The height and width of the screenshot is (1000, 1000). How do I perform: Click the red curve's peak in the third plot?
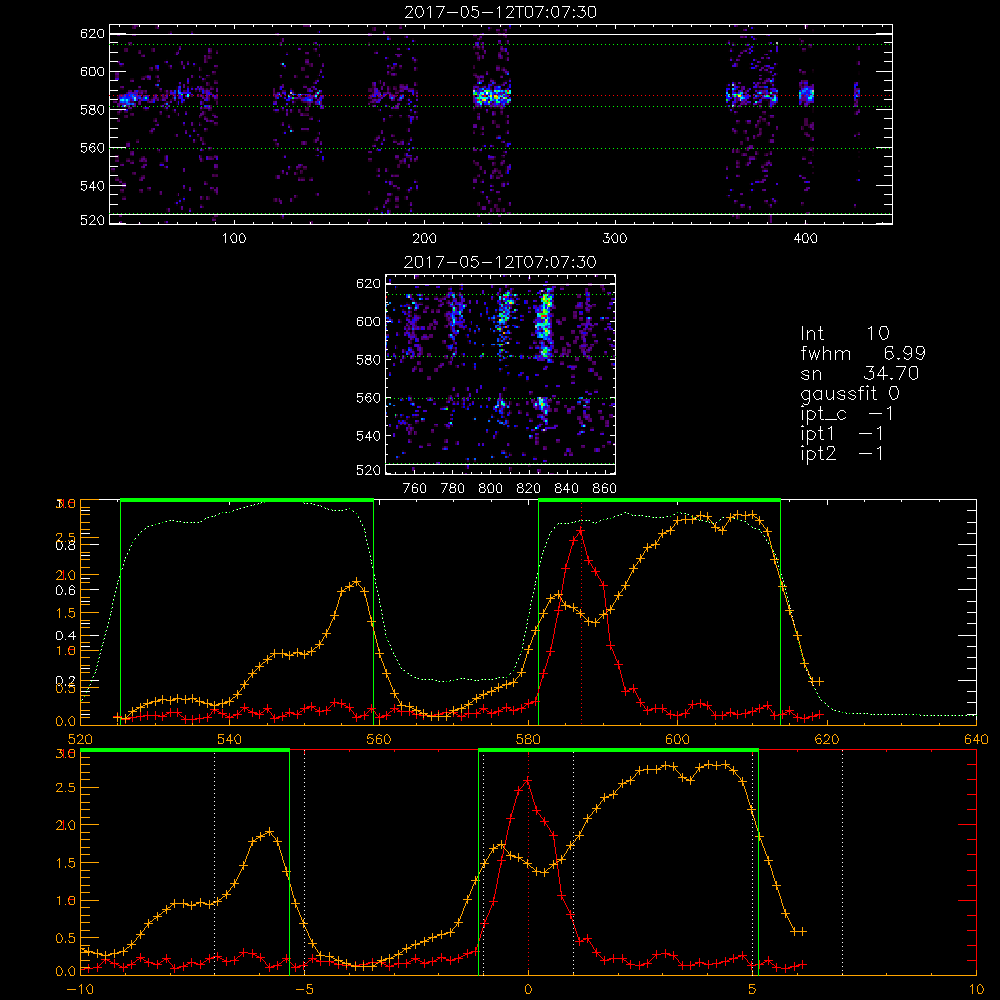(580, 530)
